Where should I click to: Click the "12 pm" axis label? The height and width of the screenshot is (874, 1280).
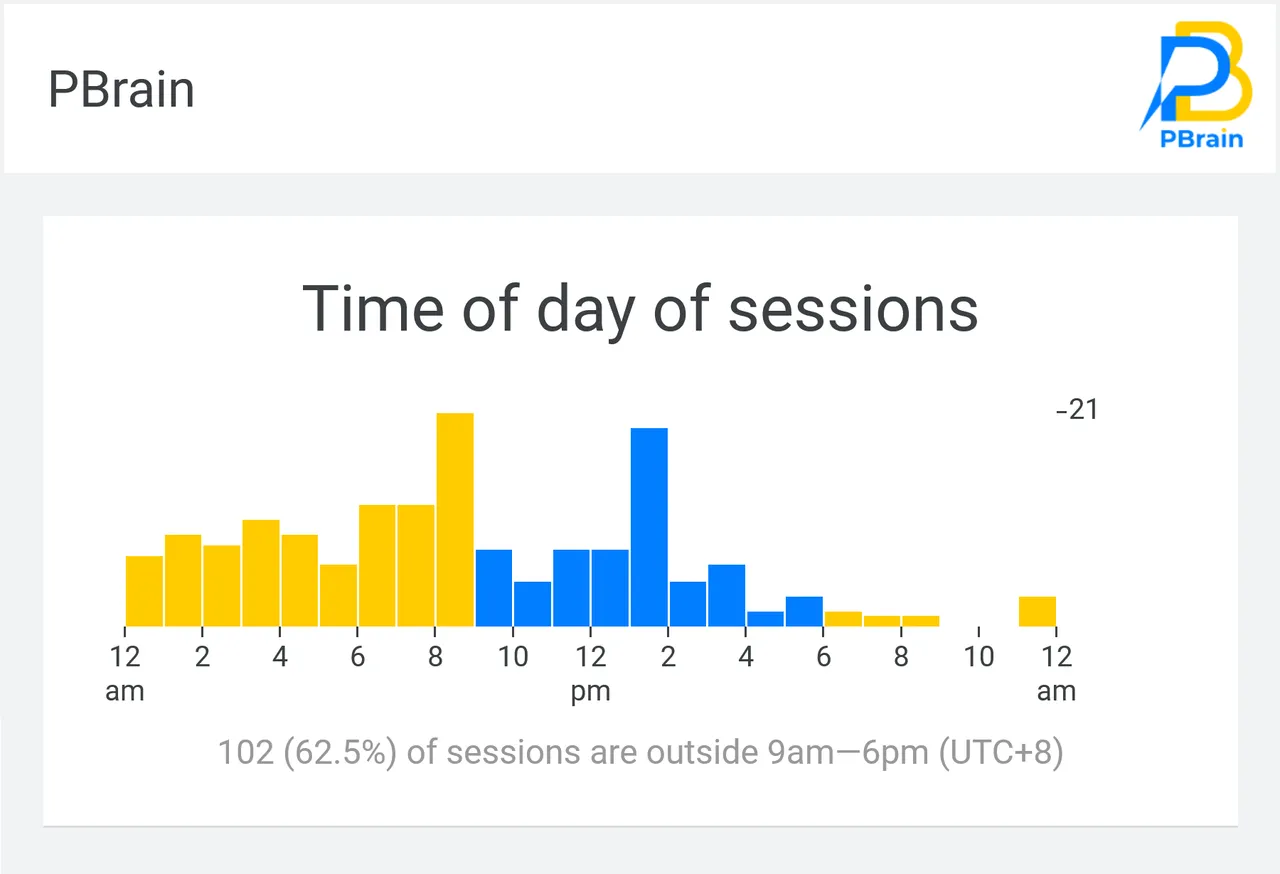point(591,673)
